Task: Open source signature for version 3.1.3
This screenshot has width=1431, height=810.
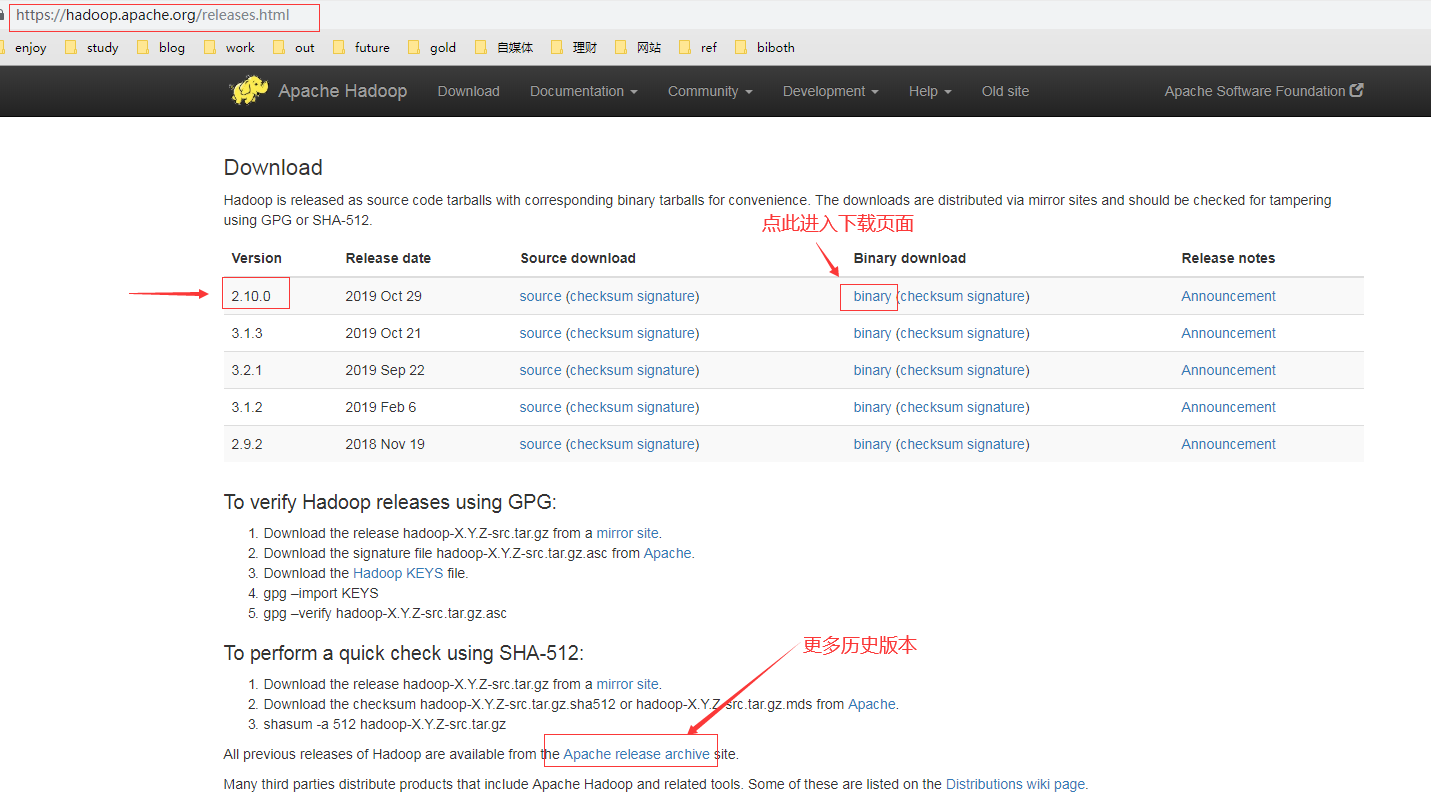Action: pyautogui.click(x=666, y=333)
